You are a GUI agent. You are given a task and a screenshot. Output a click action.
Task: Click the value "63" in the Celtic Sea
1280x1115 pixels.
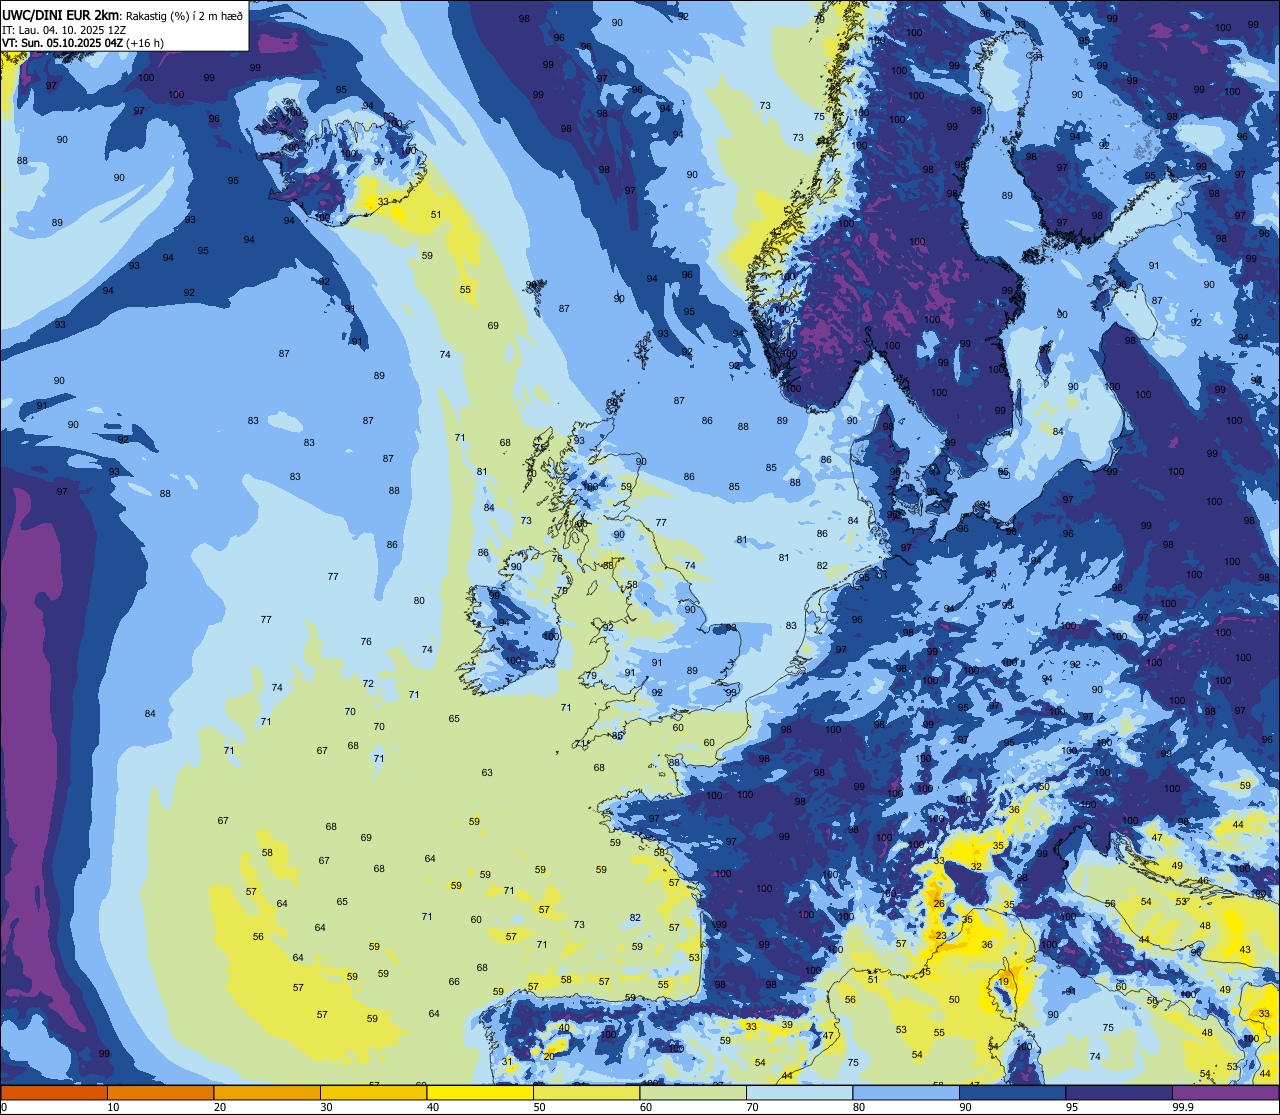click(487, 773)
